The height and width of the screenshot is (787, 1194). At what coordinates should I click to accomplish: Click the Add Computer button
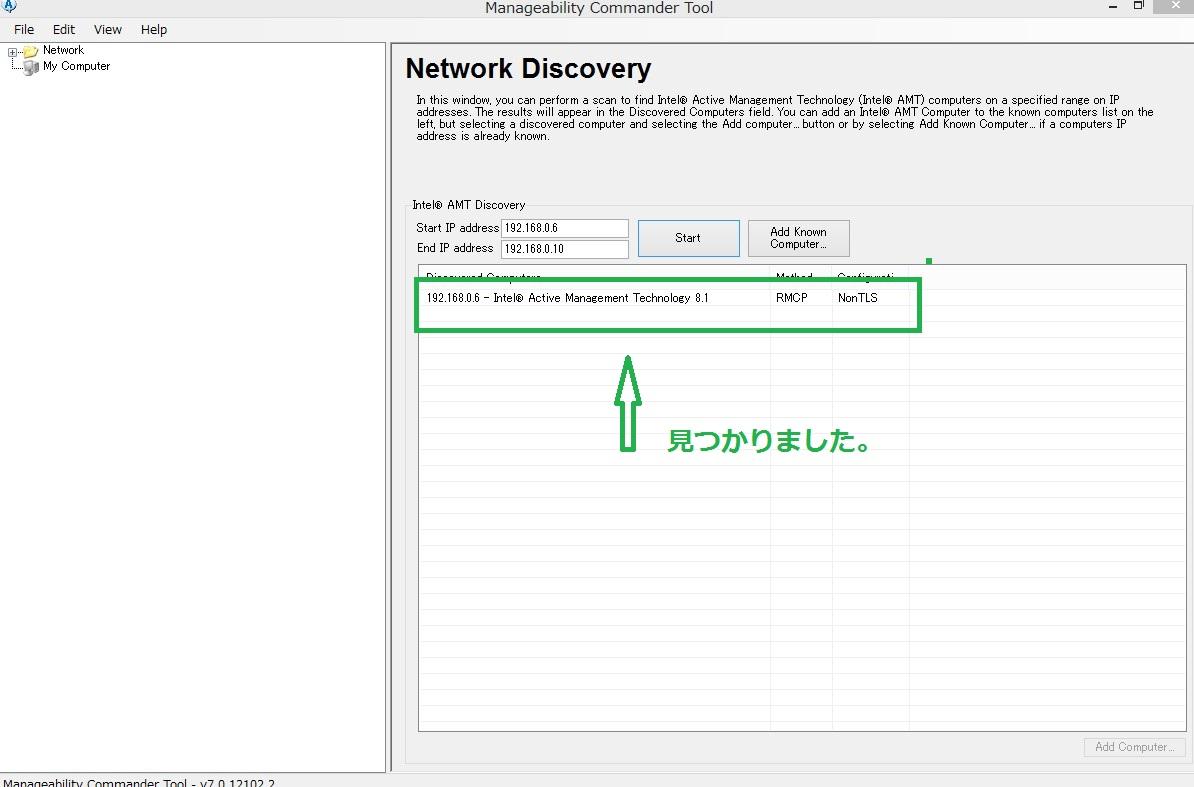[1135, 747]
